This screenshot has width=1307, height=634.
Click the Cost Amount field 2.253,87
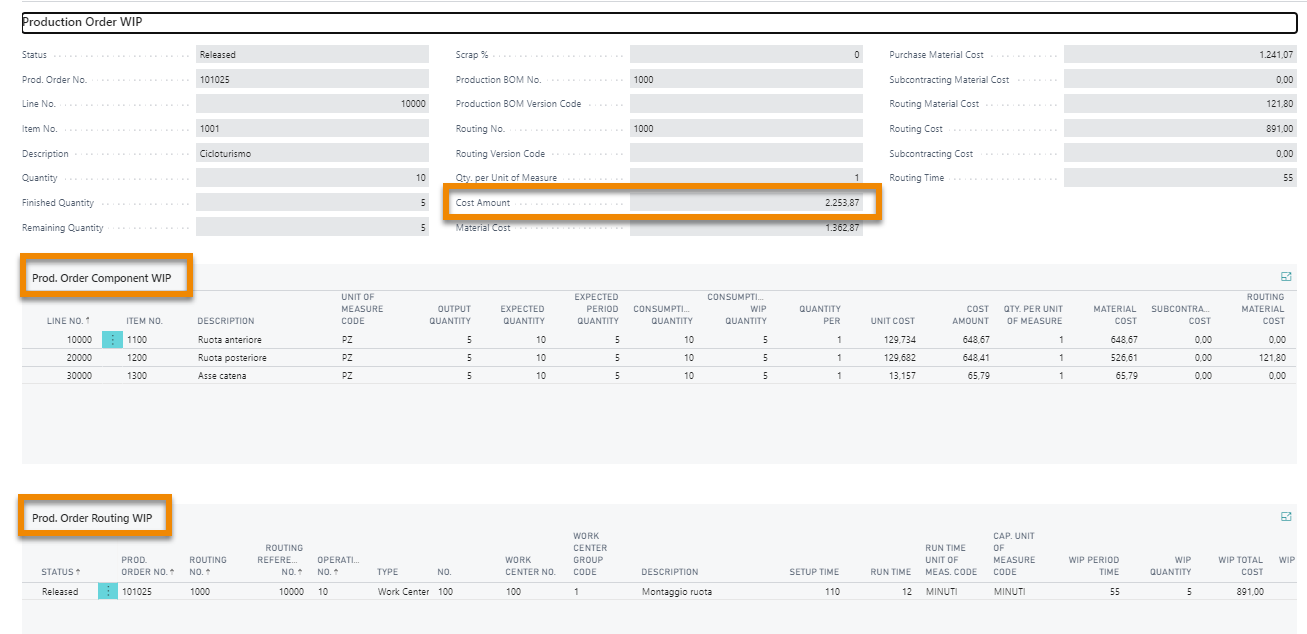(746, 203)
